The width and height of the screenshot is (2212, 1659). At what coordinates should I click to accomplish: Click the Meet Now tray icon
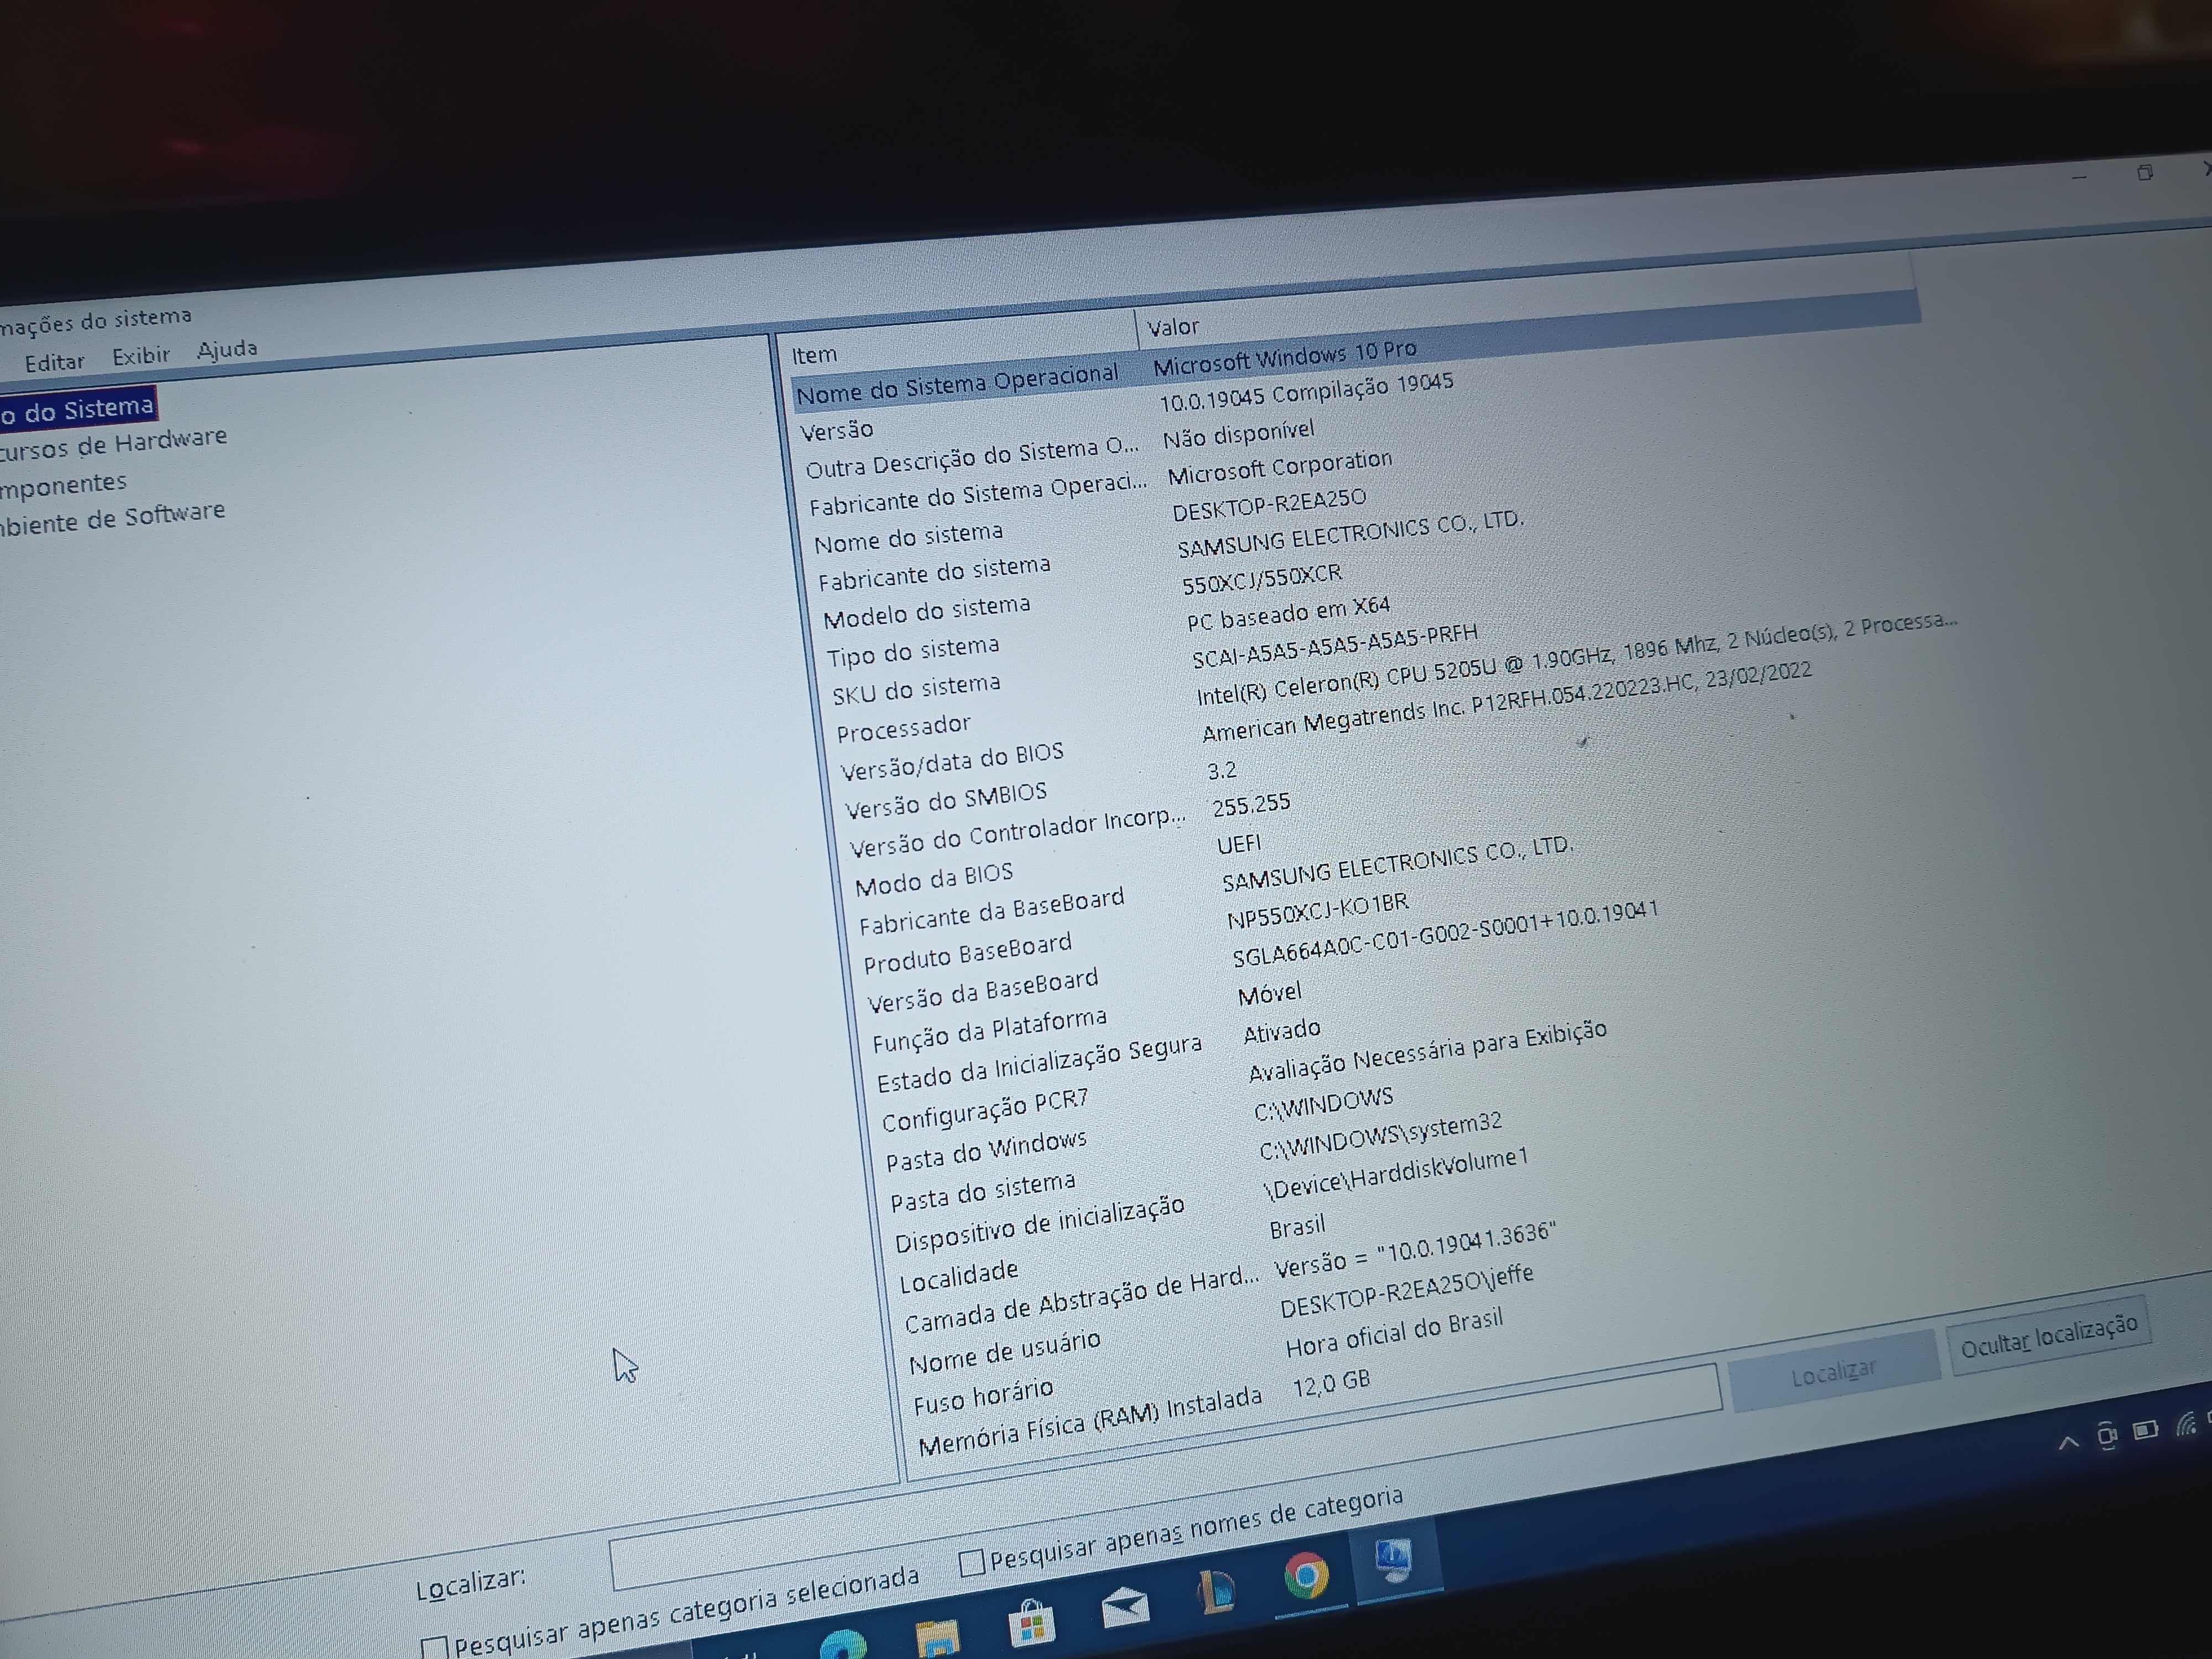click(x=2106, y=1436)
